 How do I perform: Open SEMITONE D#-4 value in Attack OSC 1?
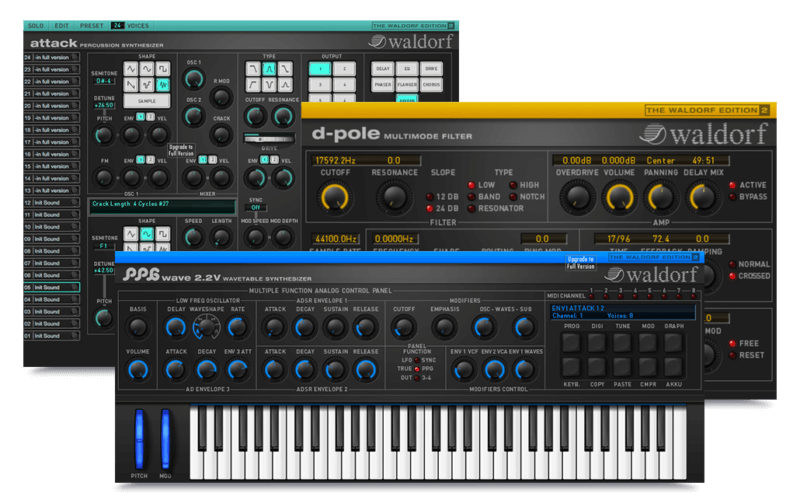(104, 81)
